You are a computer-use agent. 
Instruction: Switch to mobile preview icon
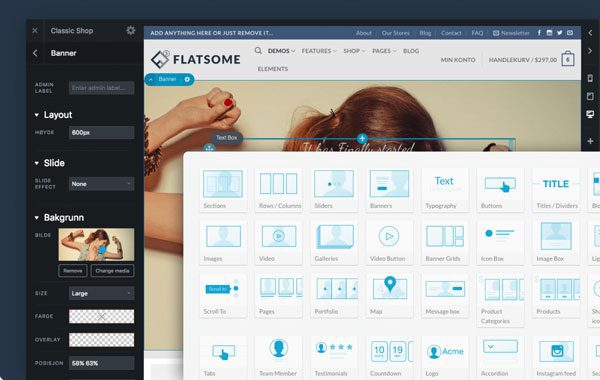(x=590, y=78)
